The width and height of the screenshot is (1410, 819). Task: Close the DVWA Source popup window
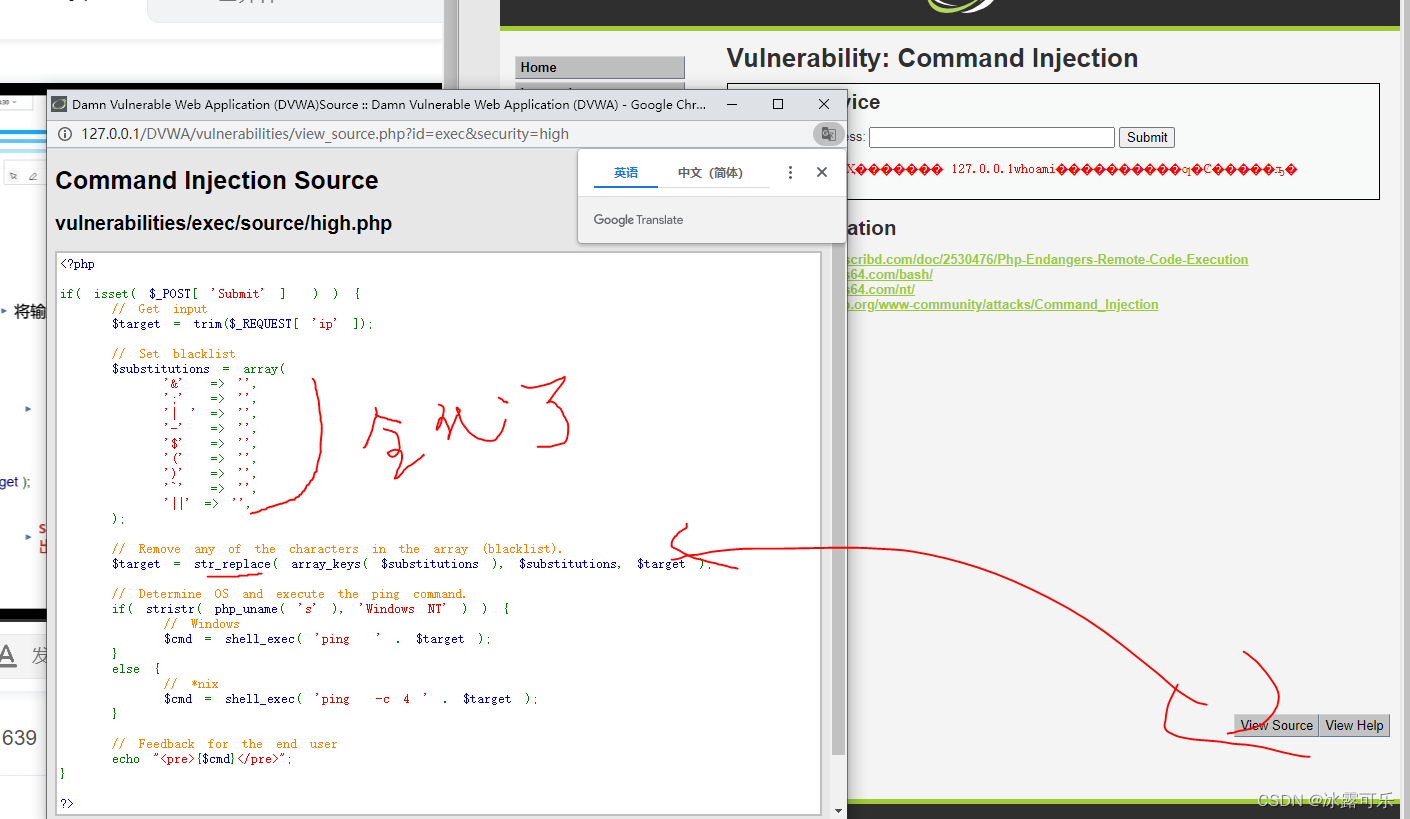824,104
